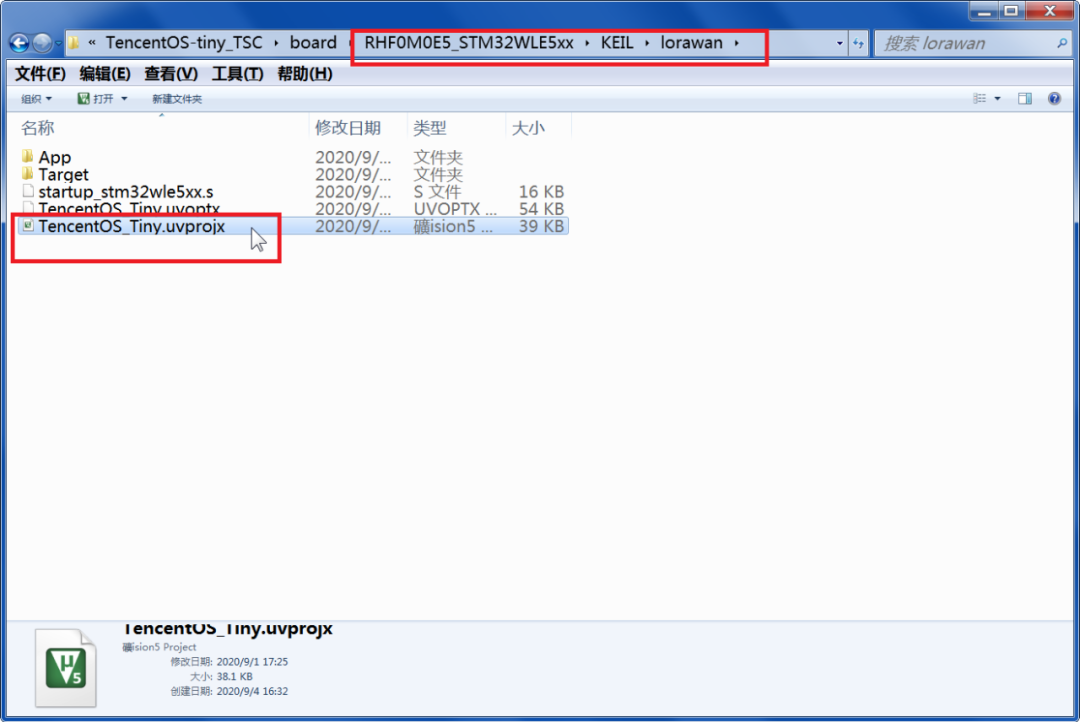Viewport: 1080px width, 722px height.
Task: Click 修改日期 2020/9/1 17:25 in details pane
Action: point(229,661)
